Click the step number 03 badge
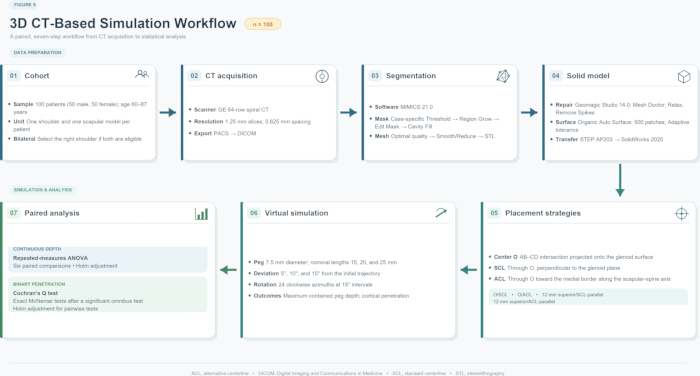The height and width of the screenshot is (376, 700). click(x=375, y=75)
